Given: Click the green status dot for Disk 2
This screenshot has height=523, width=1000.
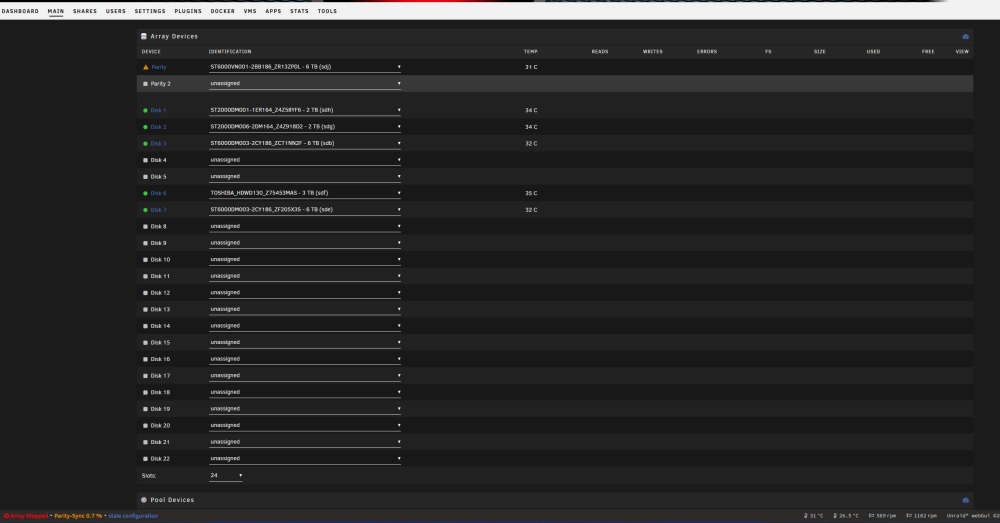Looking at the screenshot, I should tap(145, 127).
